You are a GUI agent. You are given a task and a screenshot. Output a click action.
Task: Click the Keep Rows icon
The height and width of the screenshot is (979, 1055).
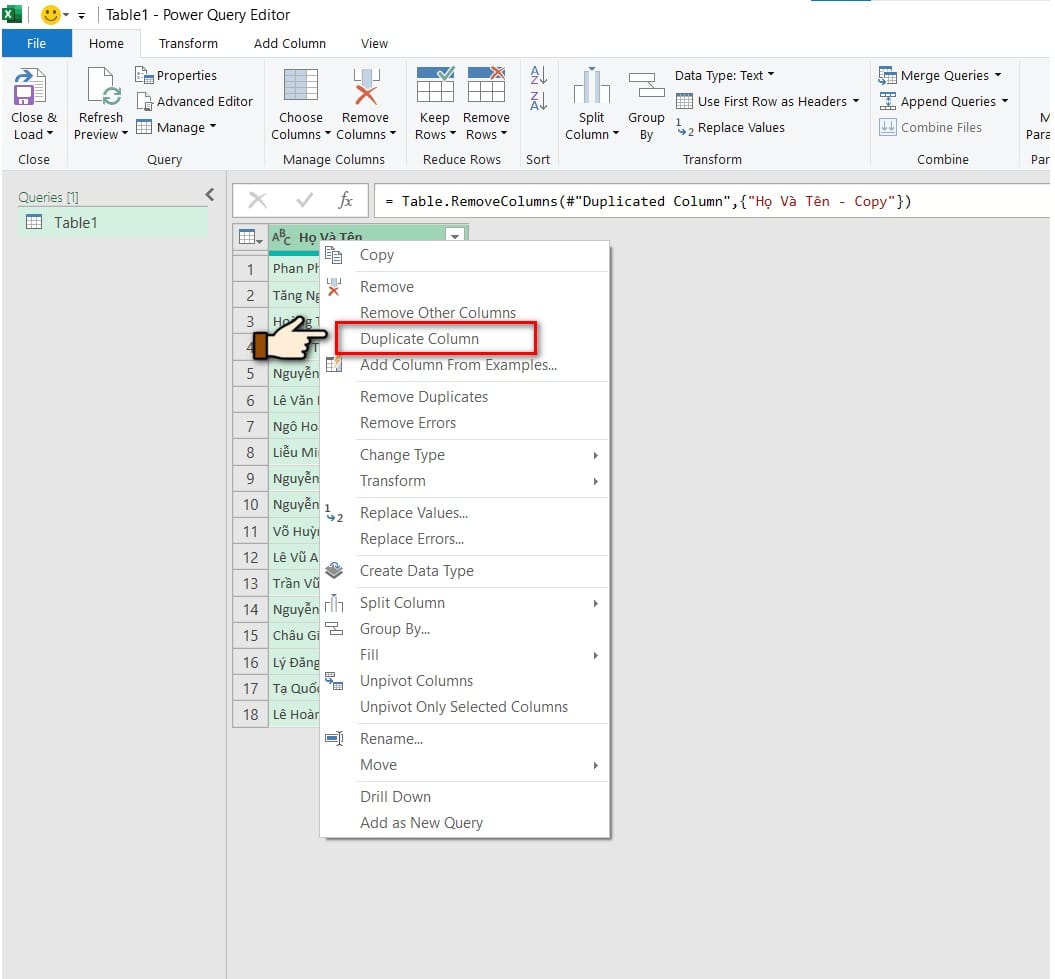point(434,86)
